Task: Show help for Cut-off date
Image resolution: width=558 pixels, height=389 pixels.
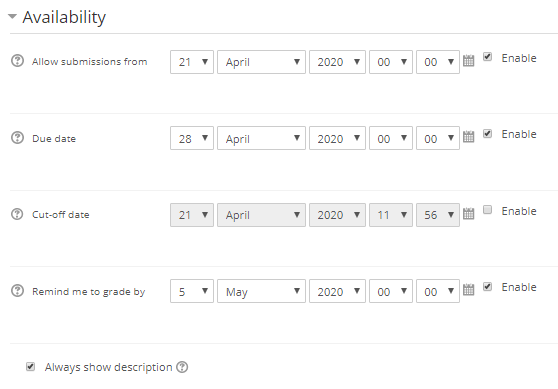Action: (x=17, y=214)
